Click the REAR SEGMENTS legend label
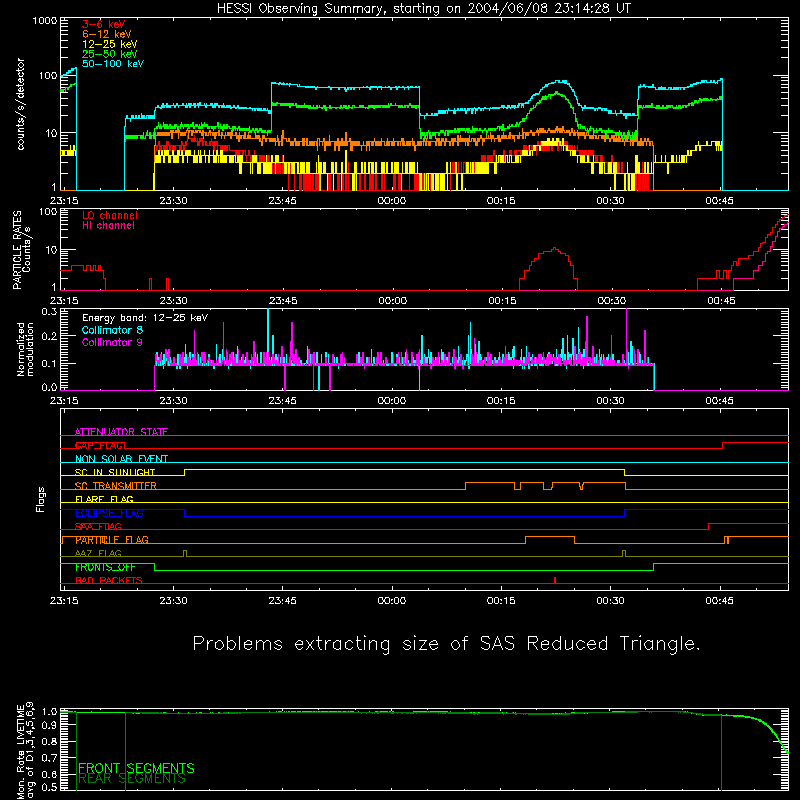This screenshot has width=800, height=800. click(x=132, y=778)
